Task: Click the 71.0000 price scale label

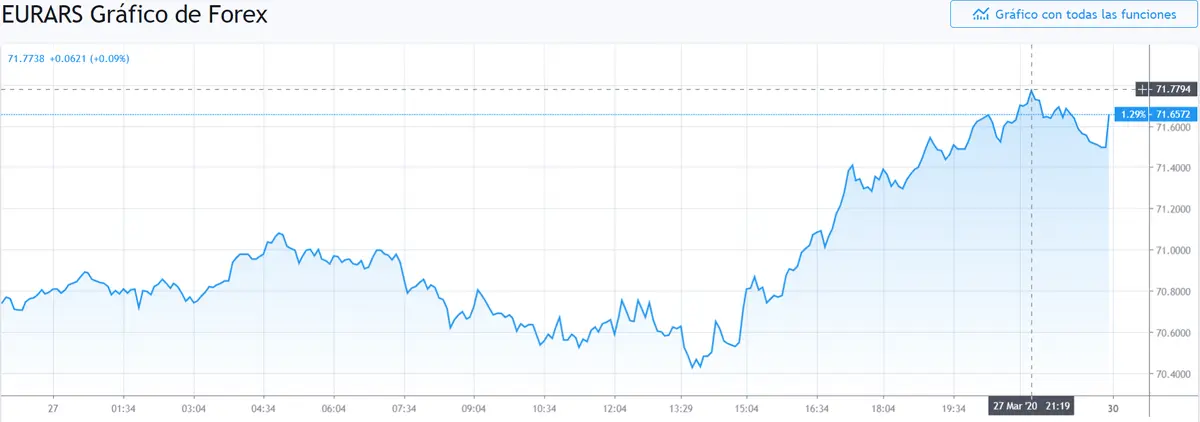Action: pos(1174,250)
